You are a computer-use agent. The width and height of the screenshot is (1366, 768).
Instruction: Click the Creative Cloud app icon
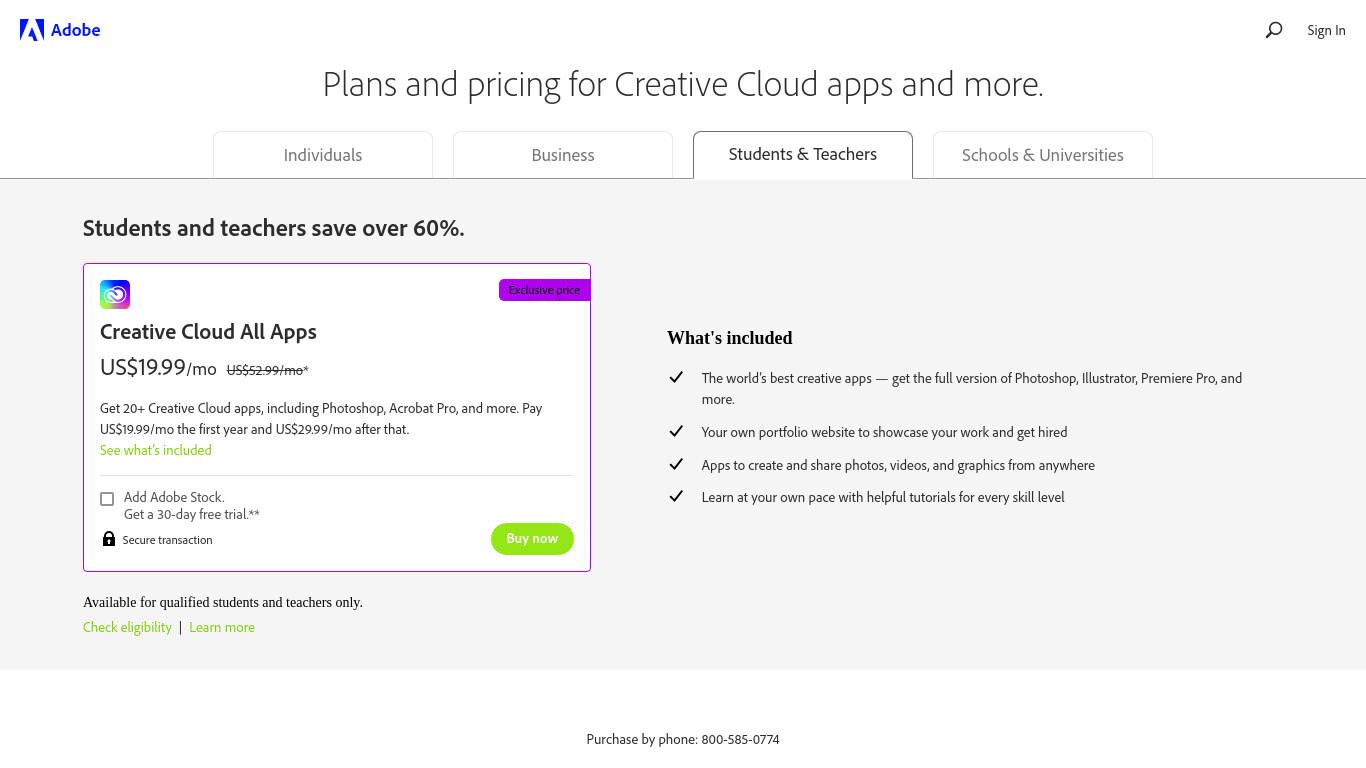pos(115,294)
